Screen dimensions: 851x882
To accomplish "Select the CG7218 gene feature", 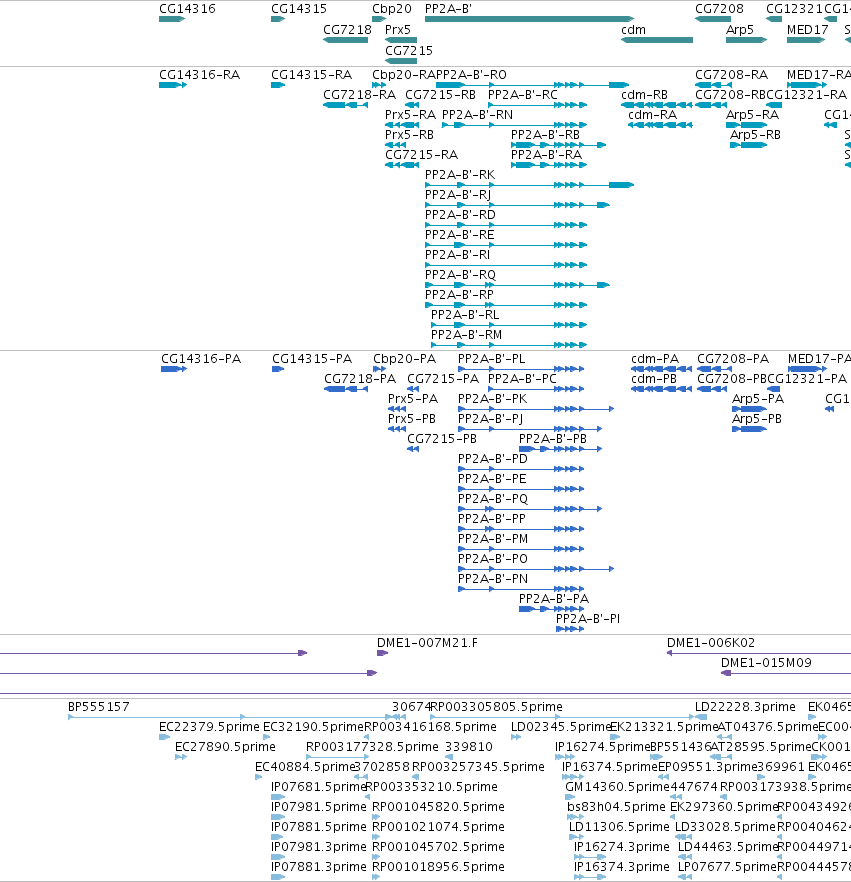I will point(345,40).
